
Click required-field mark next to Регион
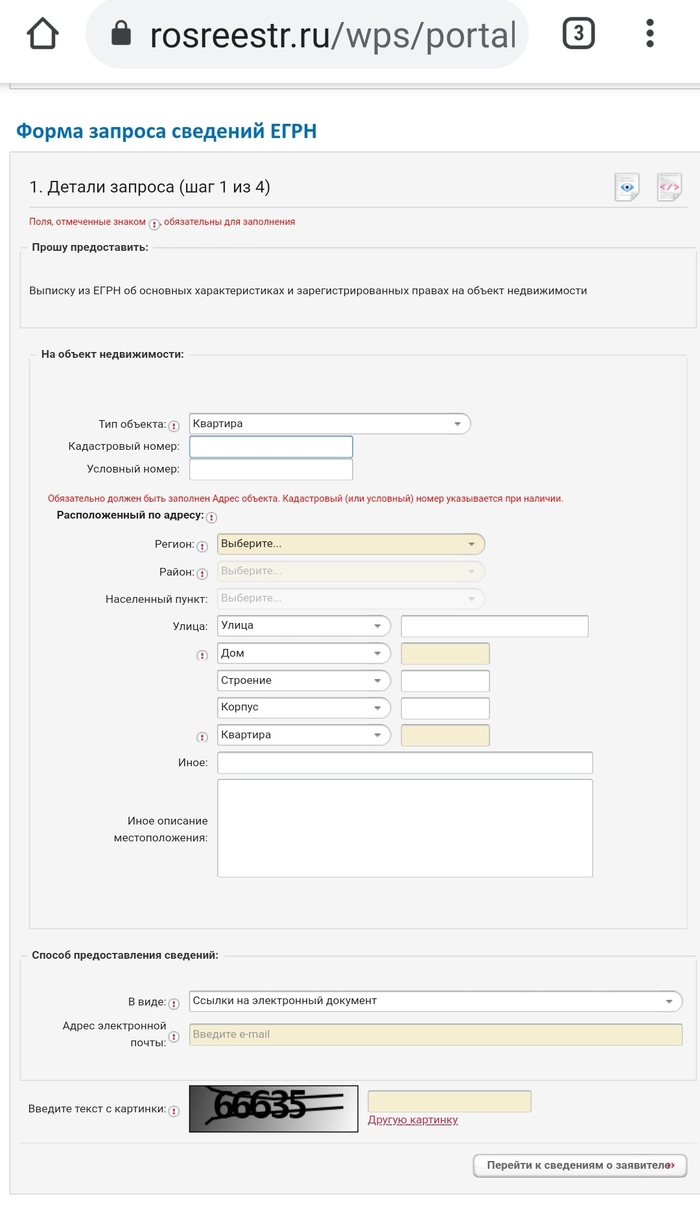click(203, 546)
